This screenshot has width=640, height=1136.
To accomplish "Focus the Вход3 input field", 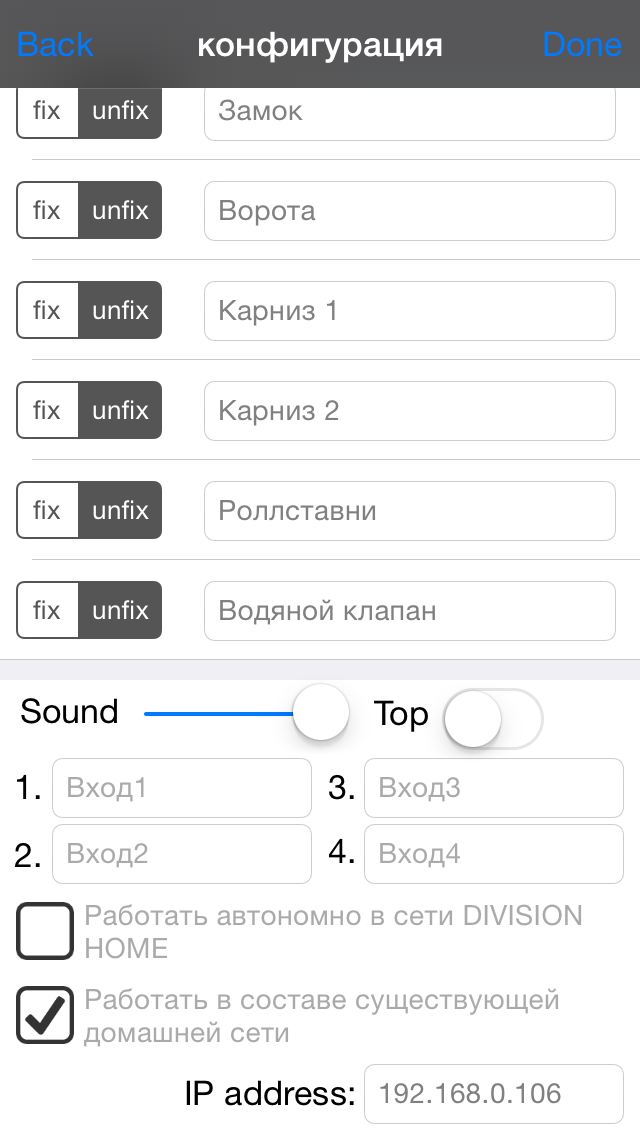I will (493, 788).
